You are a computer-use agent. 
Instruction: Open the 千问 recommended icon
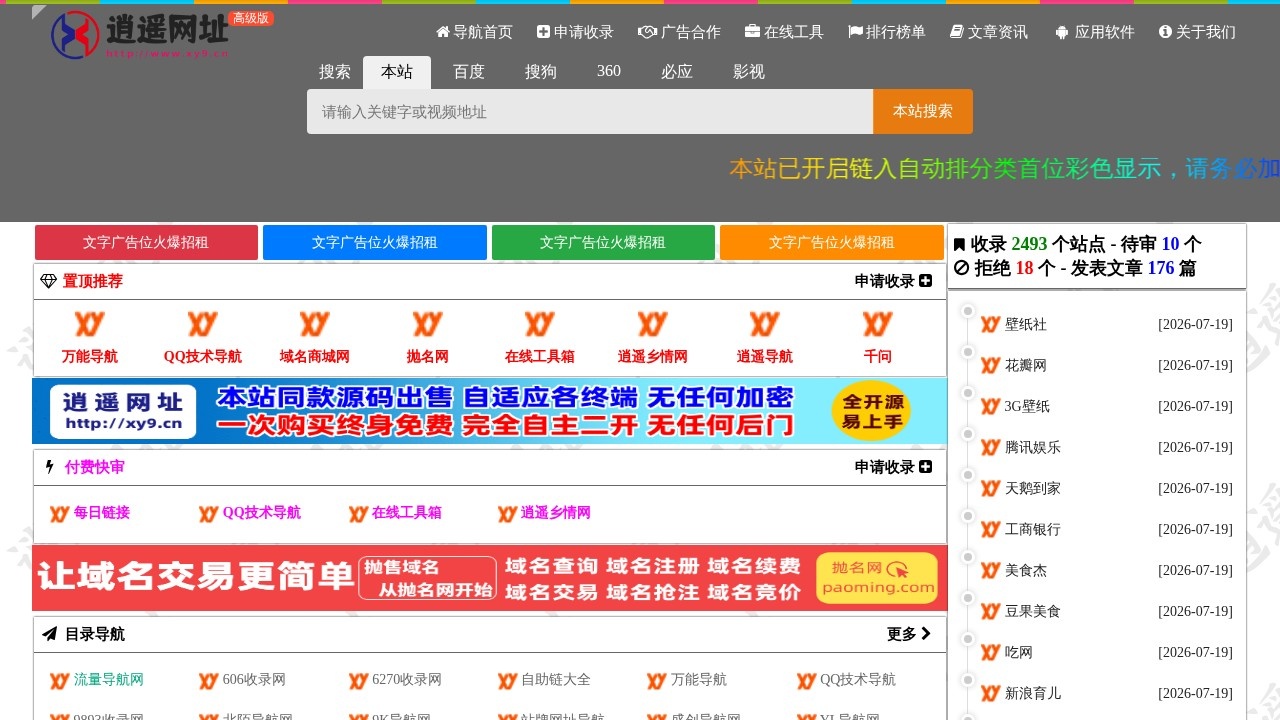coord(878,338)
